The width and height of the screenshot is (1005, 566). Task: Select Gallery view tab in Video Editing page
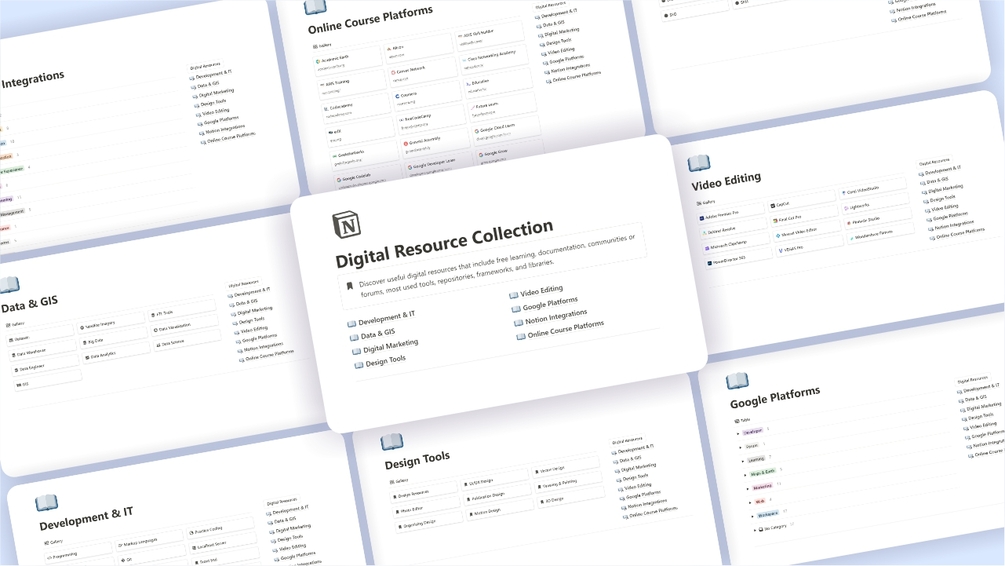point(706,203)
